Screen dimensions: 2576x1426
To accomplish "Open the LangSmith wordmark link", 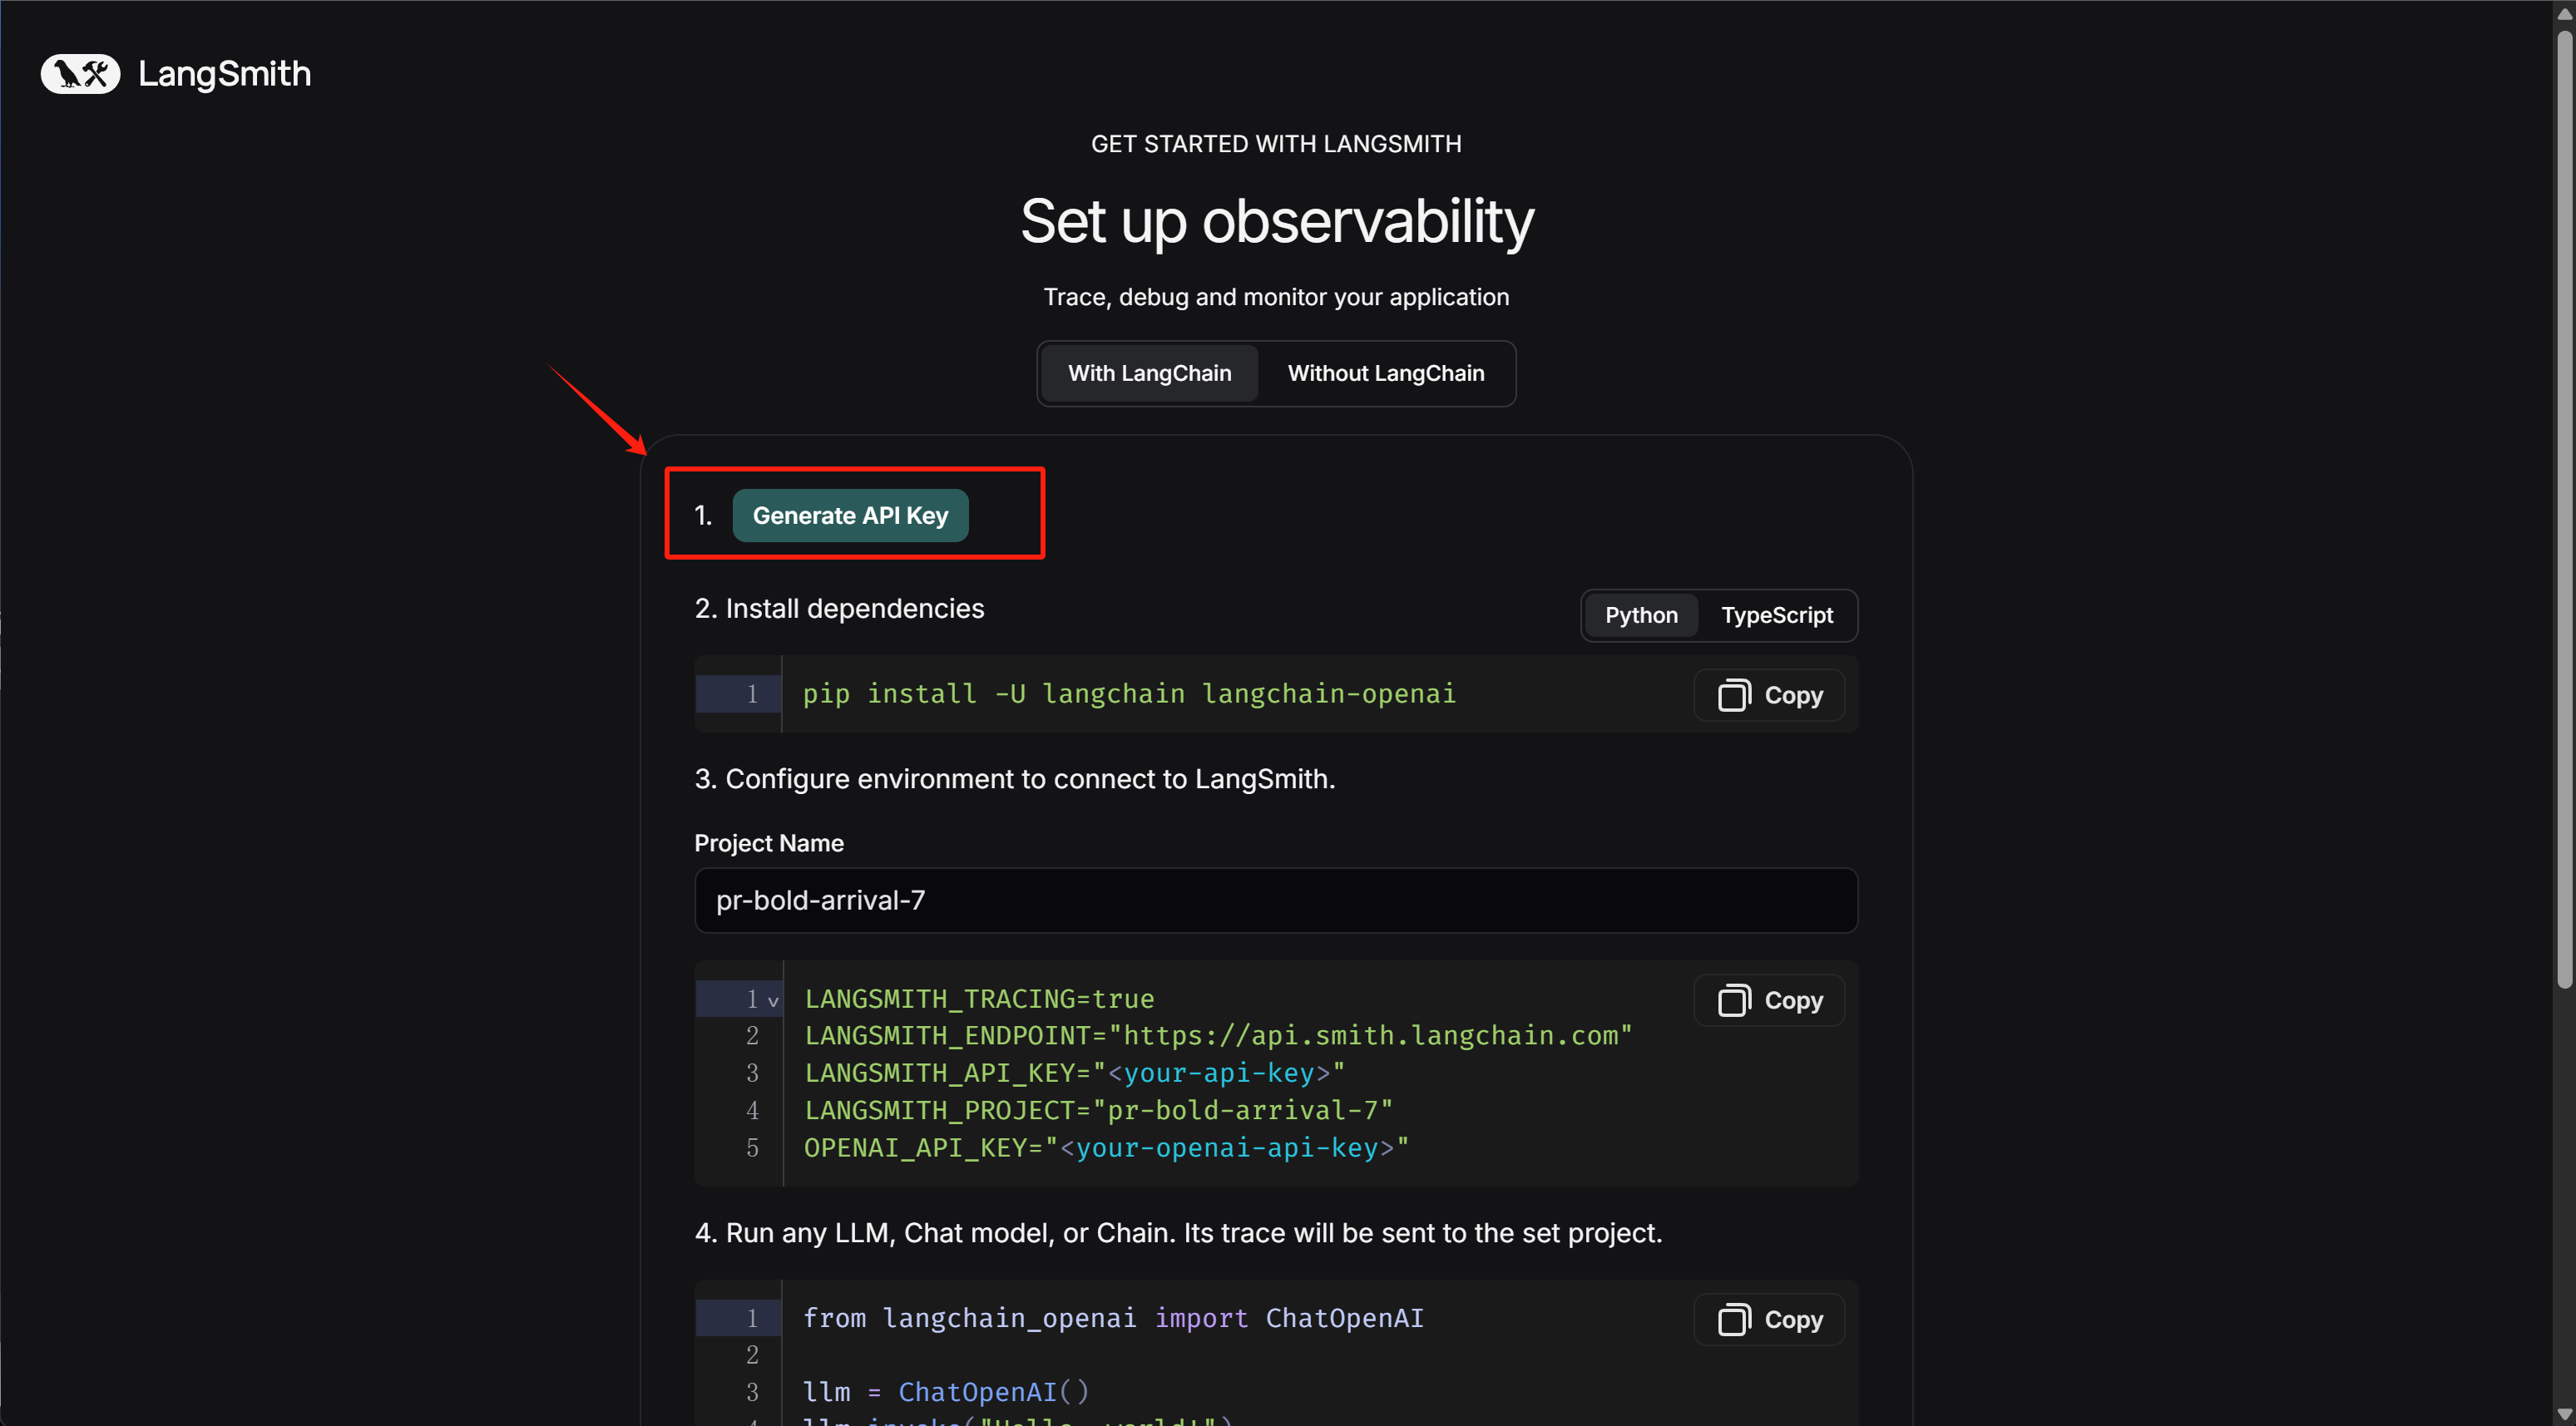I will pyautogui.click(x=224, y=73).
